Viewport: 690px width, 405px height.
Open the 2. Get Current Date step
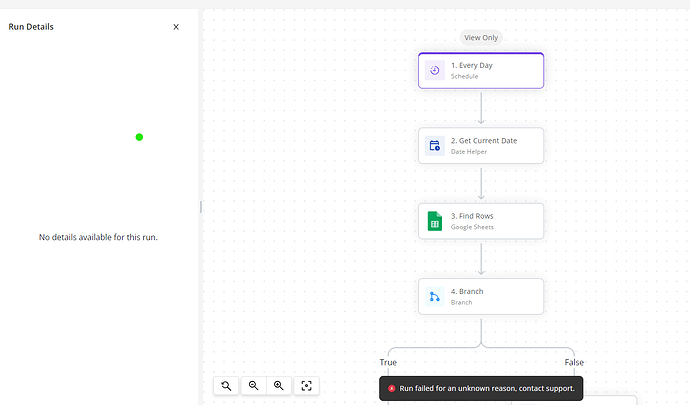point(481,146)
